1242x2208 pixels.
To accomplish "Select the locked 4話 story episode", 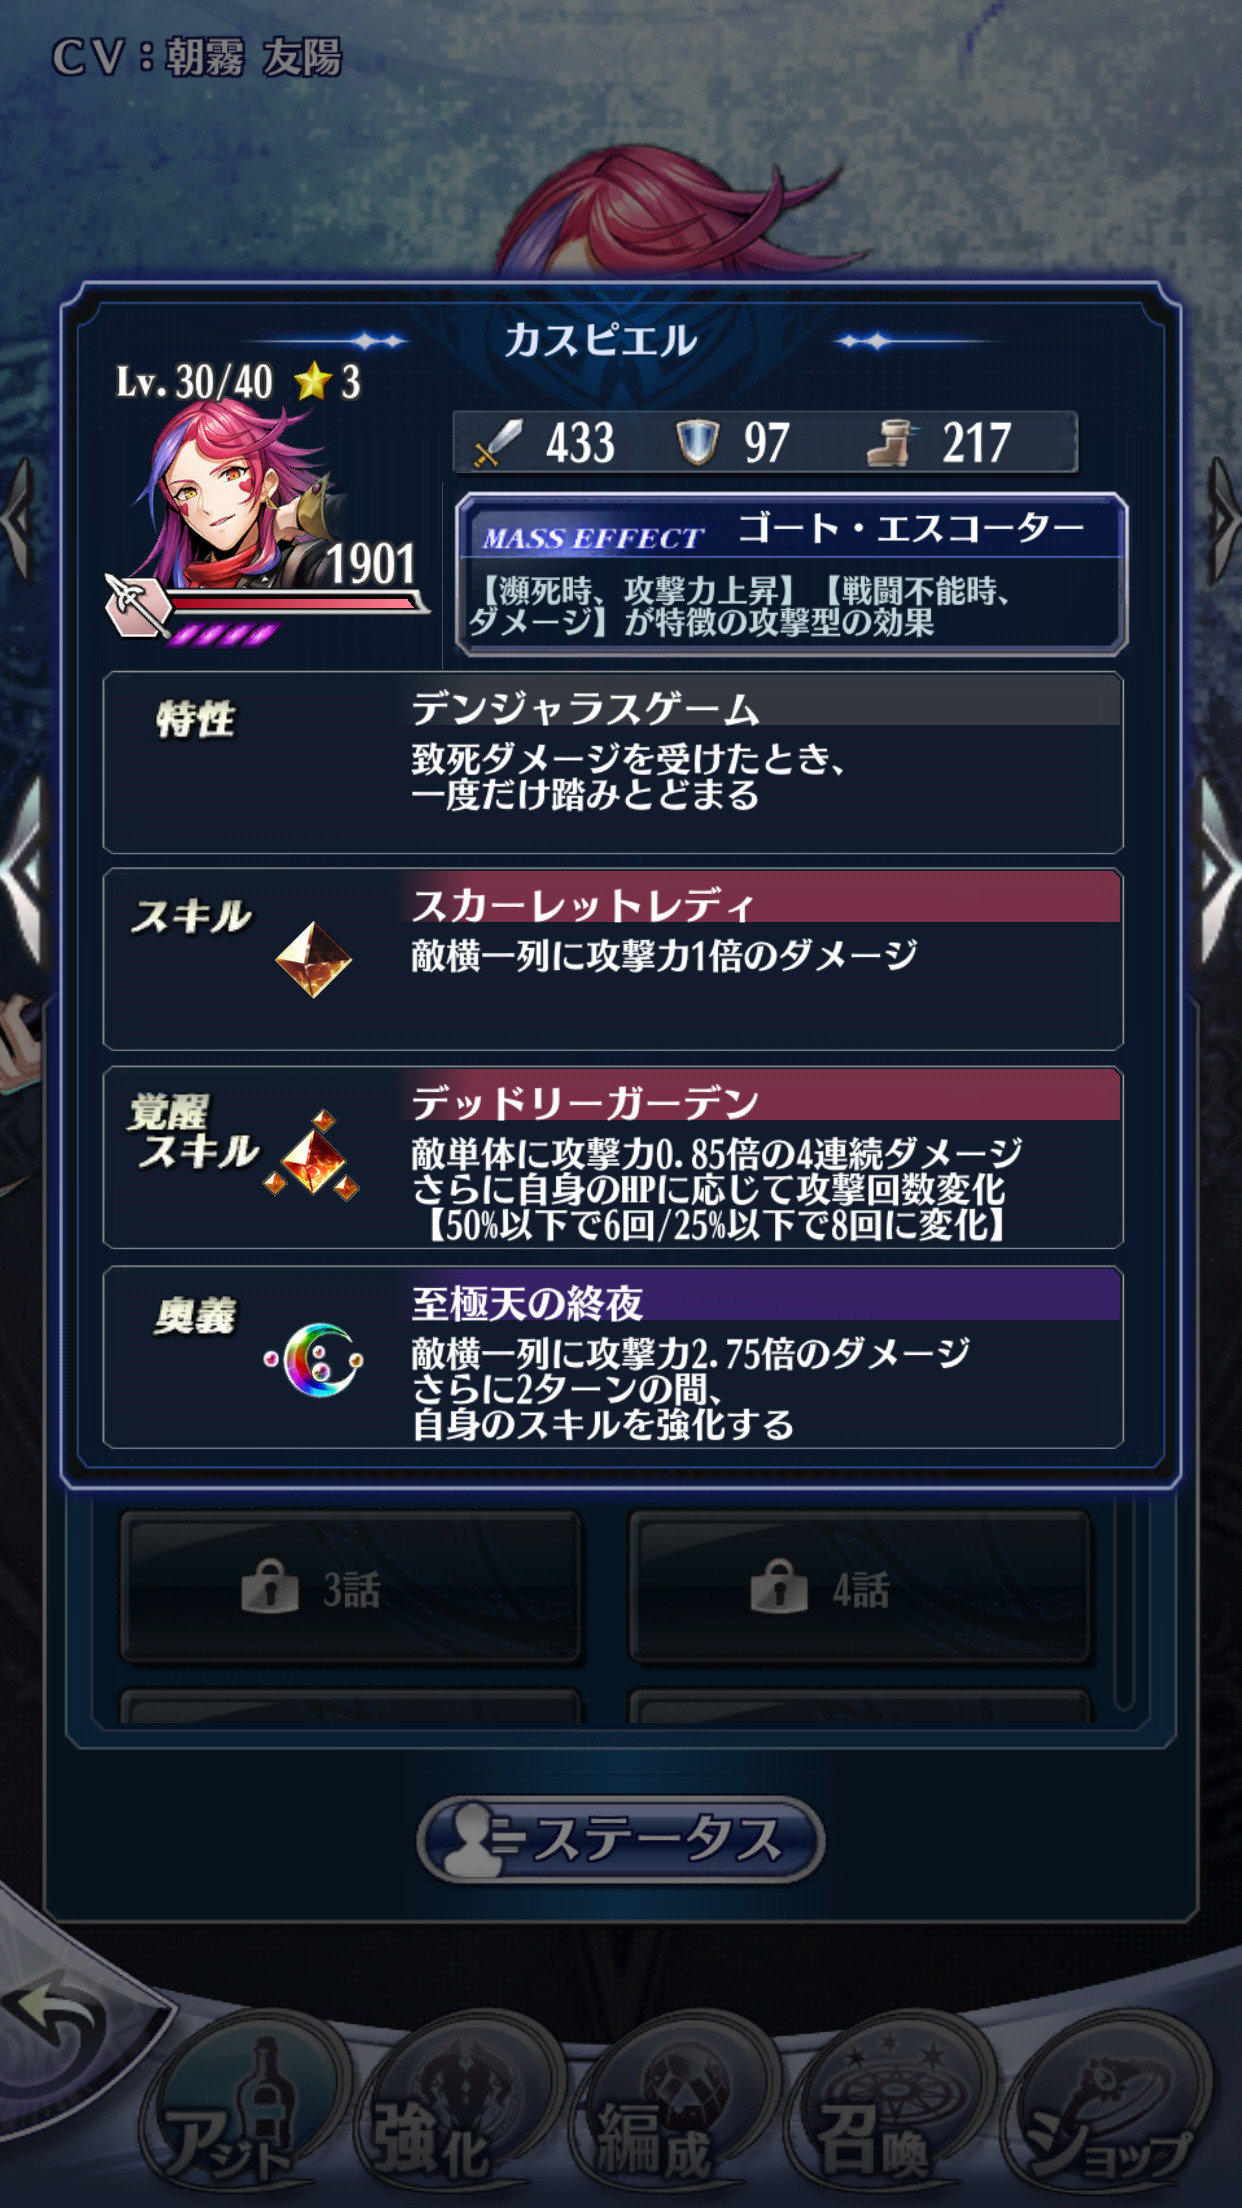I will 860,1588.
